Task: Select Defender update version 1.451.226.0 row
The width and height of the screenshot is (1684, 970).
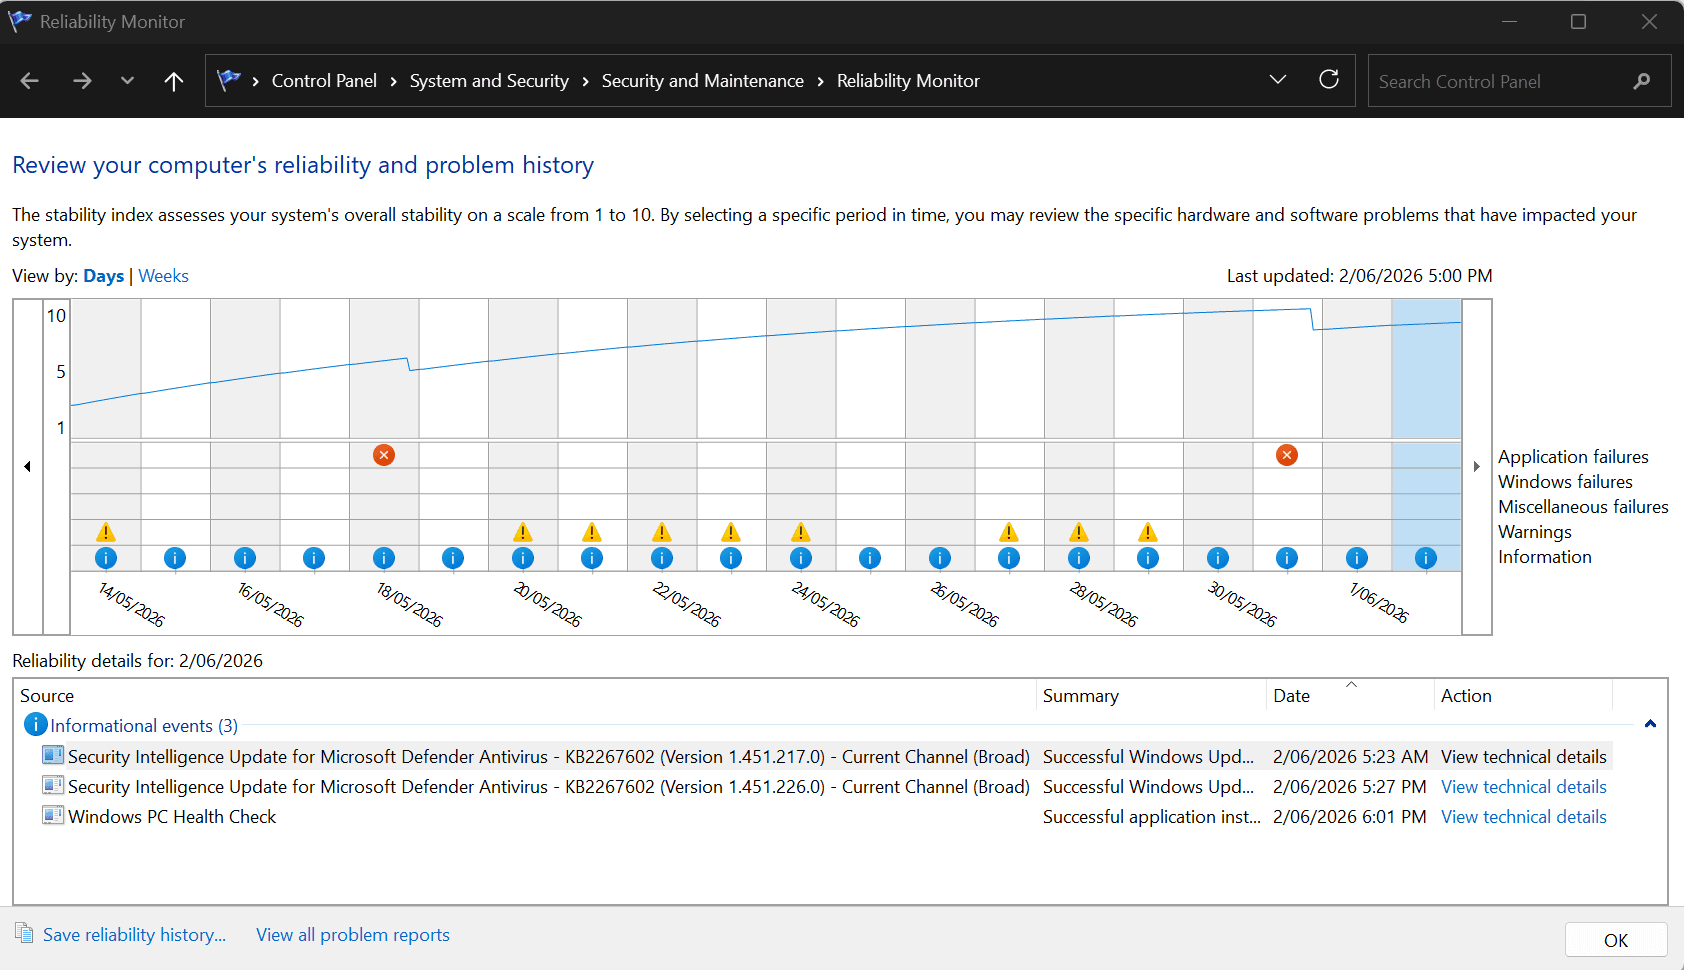Action: (826, 787)
